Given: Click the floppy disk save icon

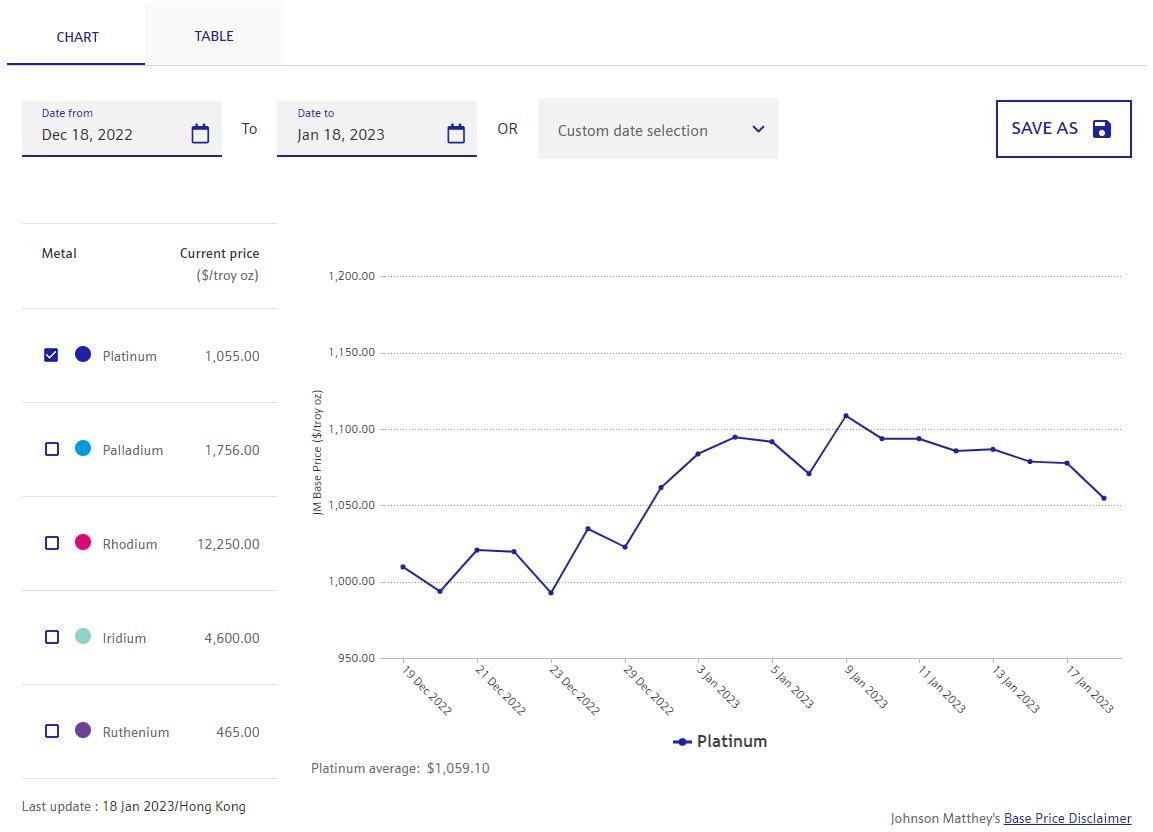Looking at the screenshot, I should (x=1102, y=129).
